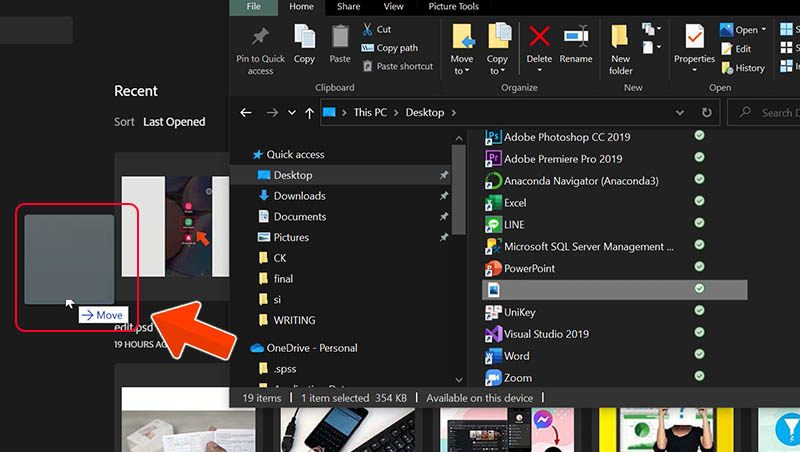Switch to the View ribbon tab

(x=393, y=6)
